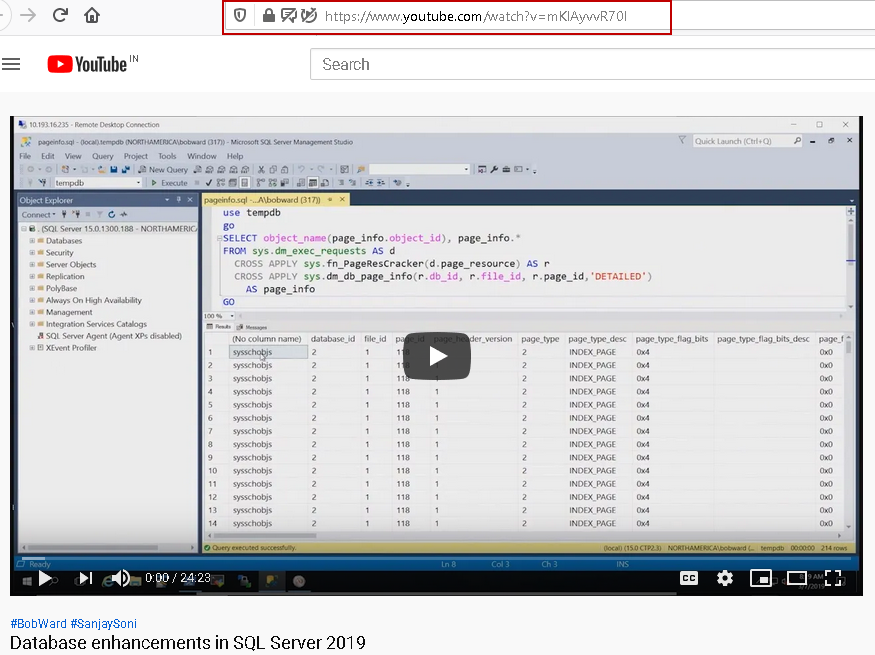Viewport: 875px width, 655px height.
Task: Switch to the Messages results tab
Action: (252, 327)
